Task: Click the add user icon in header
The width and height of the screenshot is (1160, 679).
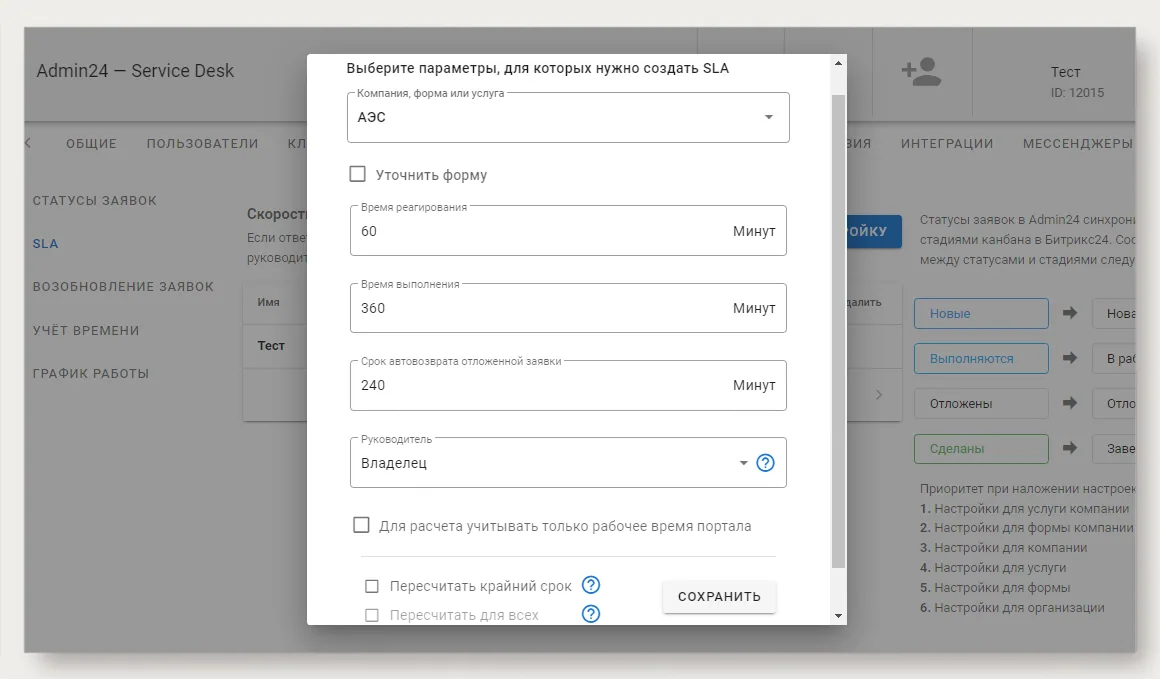Action: coord(921,72)
